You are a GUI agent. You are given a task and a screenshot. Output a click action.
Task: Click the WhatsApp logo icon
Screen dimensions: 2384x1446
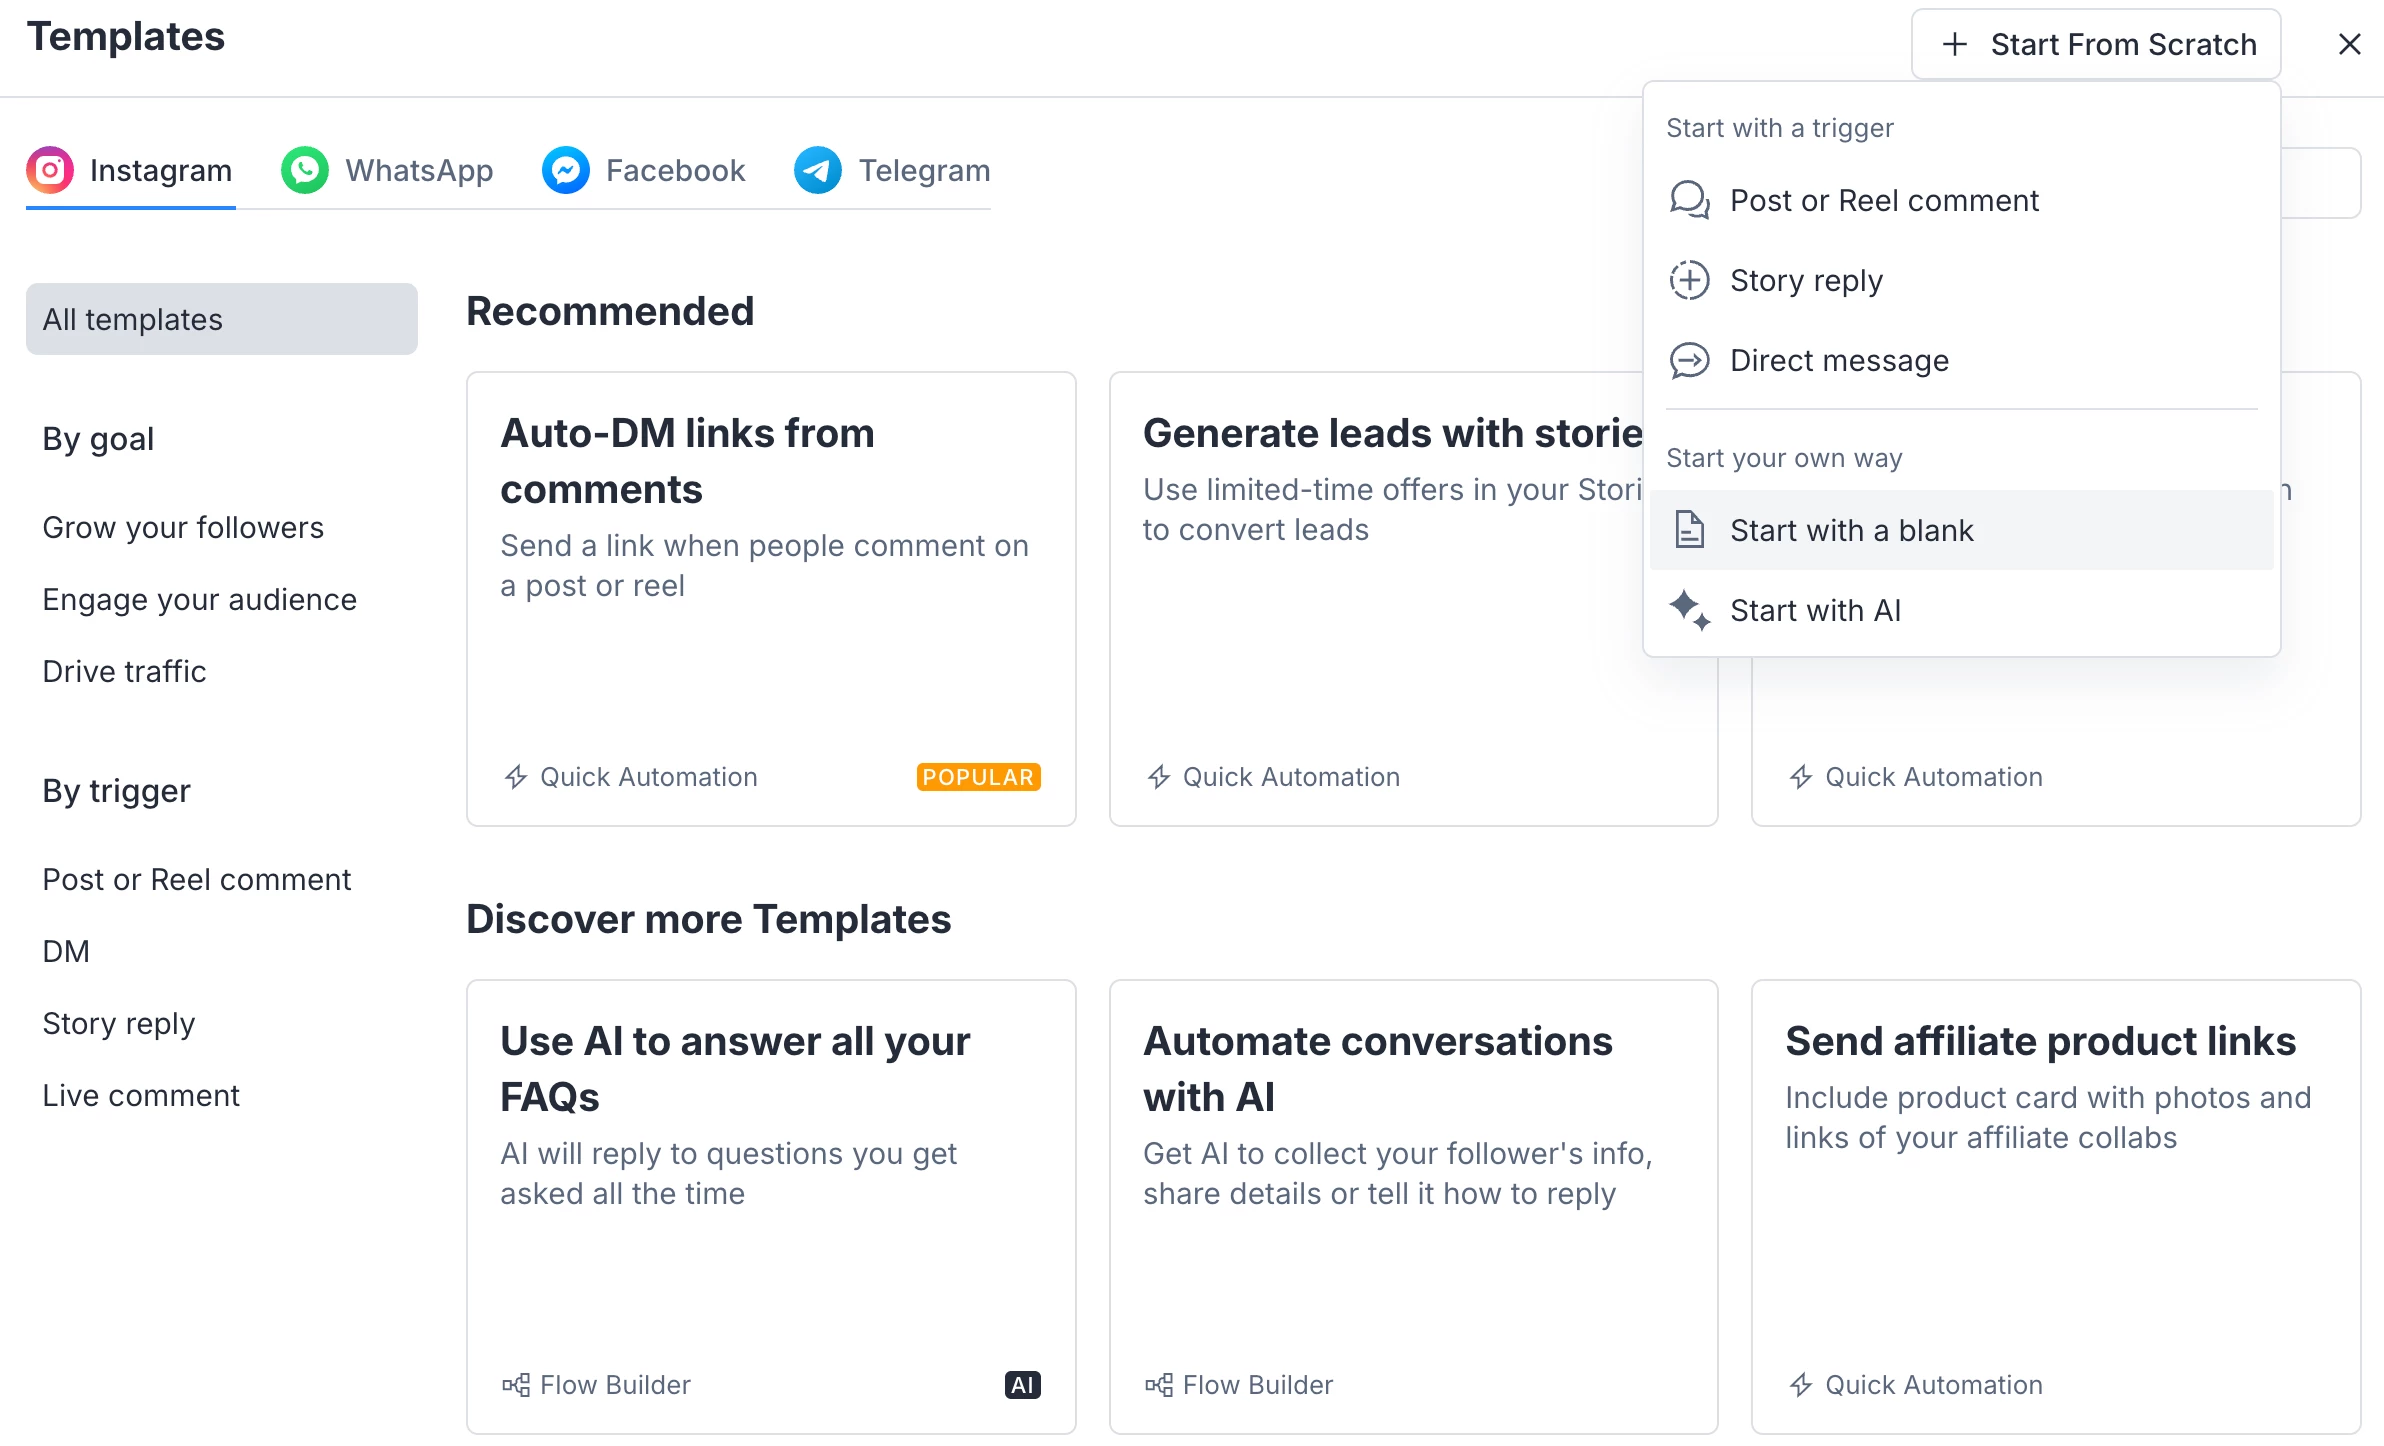point(304,170)
